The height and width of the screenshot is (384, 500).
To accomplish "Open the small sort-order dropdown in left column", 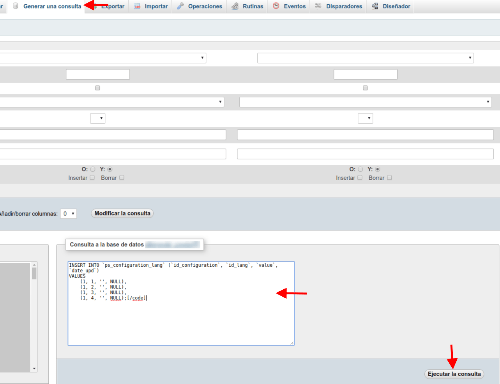I will tap(98, 118).
